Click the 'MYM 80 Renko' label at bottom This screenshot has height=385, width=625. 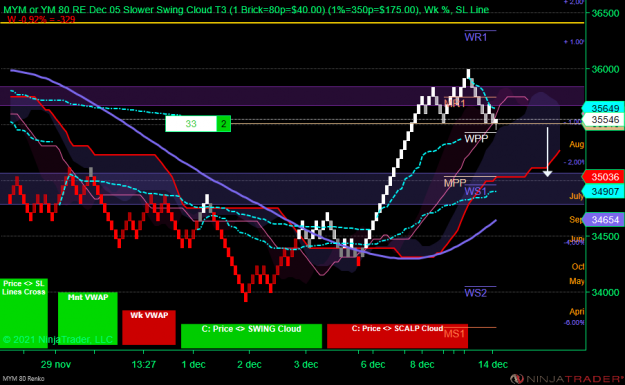coord(24,378)
